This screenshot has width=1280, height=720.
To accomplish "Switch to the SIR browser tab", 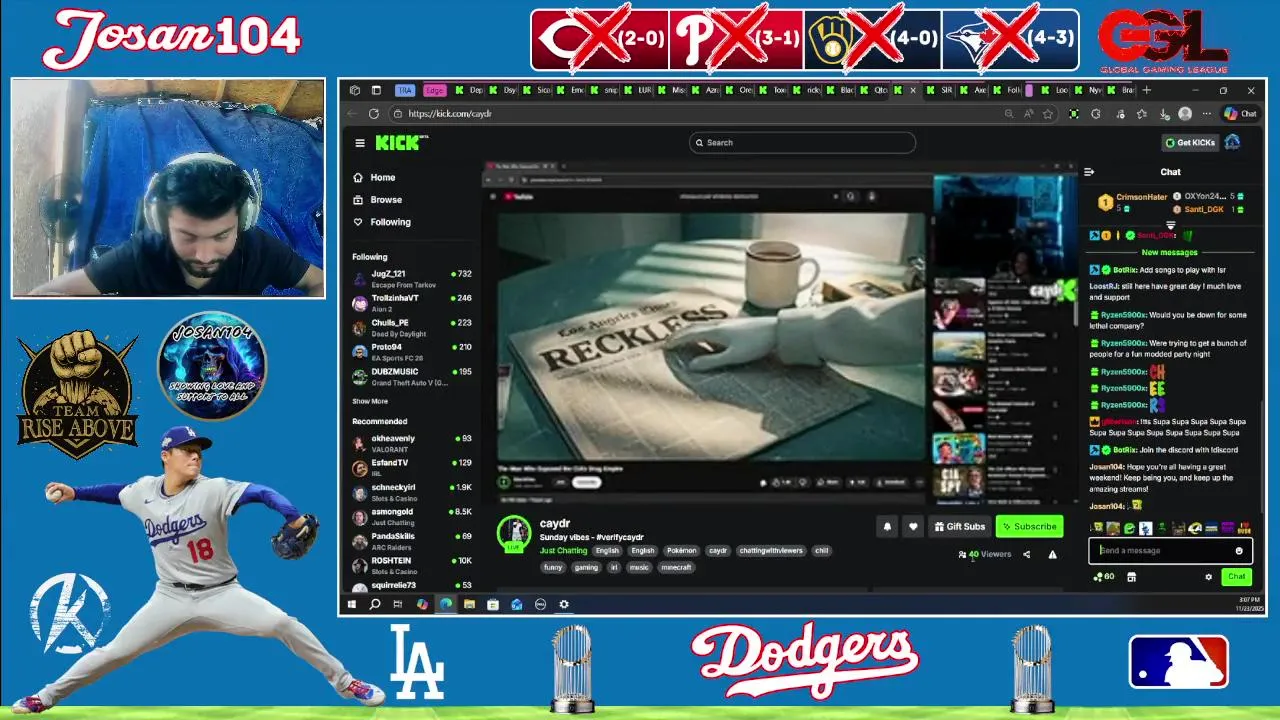I will (x=940, y=90).
